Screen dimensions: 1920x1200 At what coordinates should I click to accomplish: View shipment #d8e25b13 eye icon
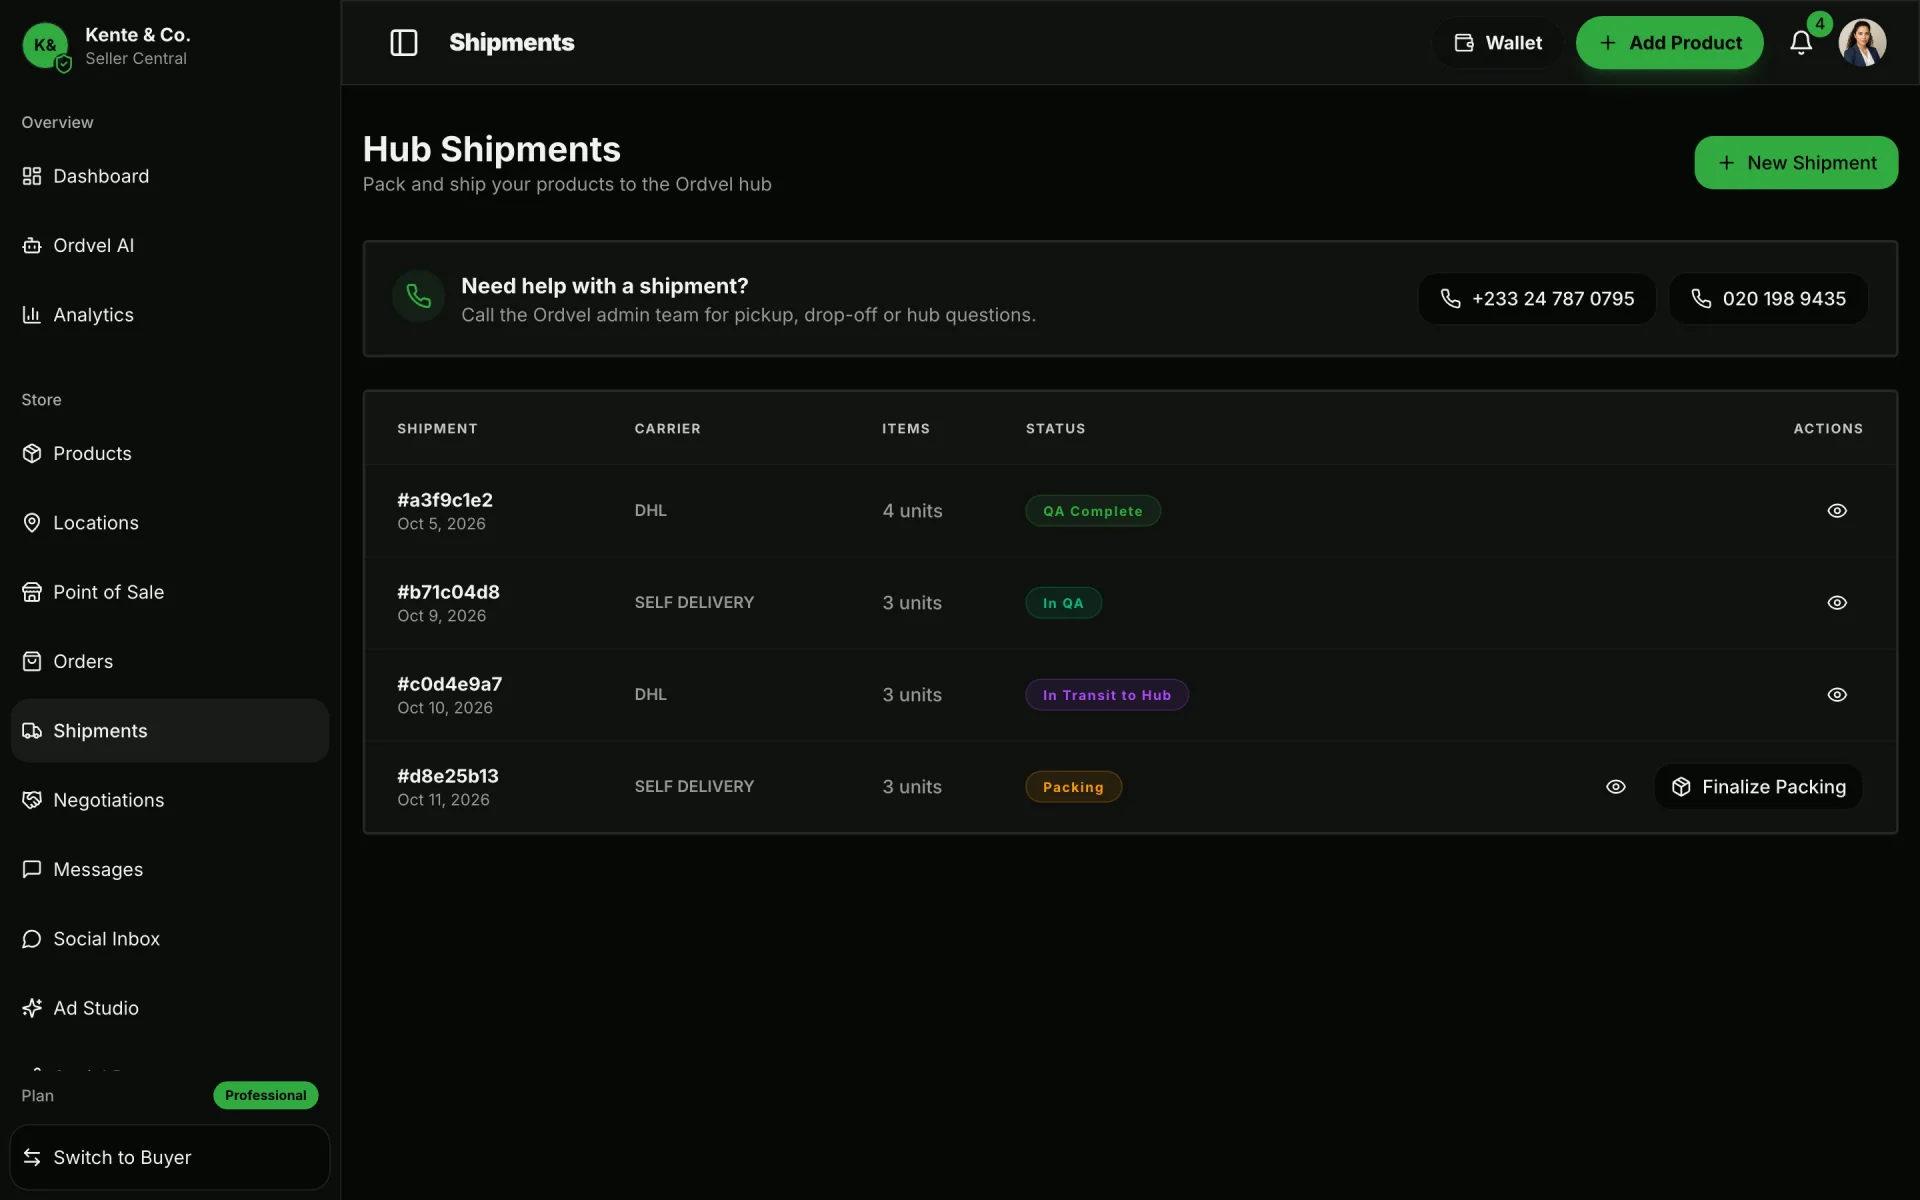[1616, 787]
